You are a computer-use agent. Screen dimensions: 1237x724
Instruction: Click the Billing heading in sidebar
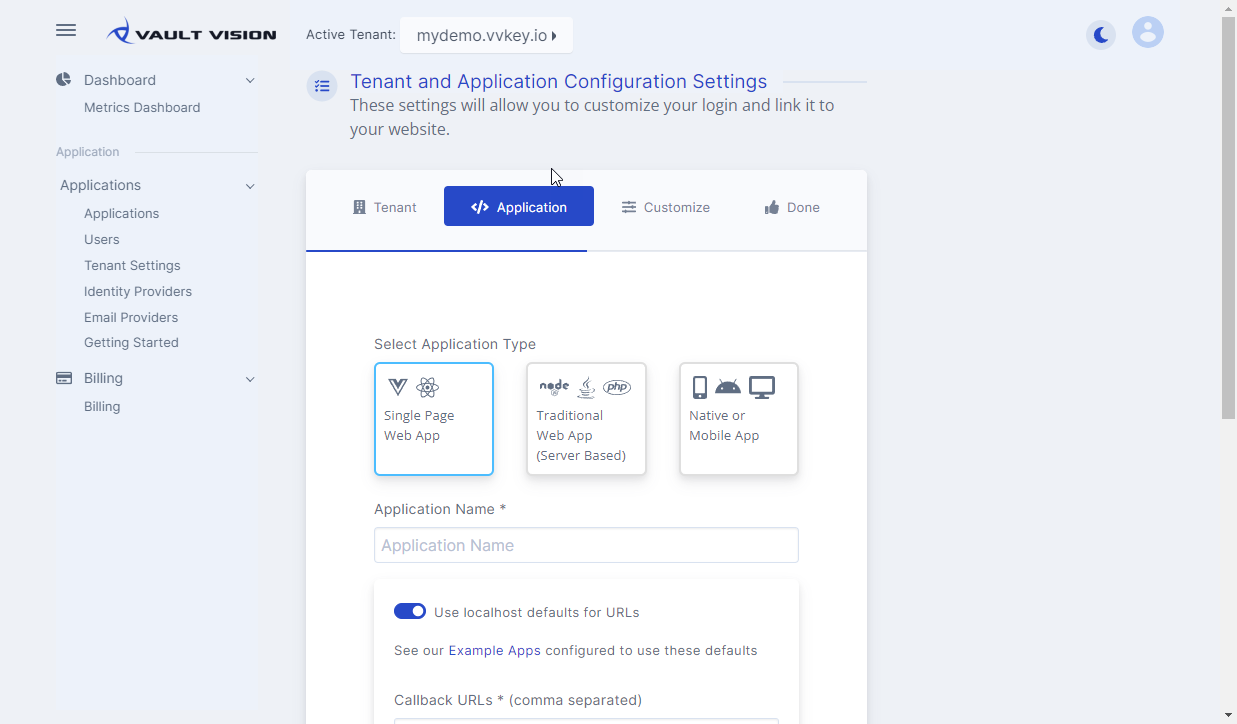[x=103, y=378]
